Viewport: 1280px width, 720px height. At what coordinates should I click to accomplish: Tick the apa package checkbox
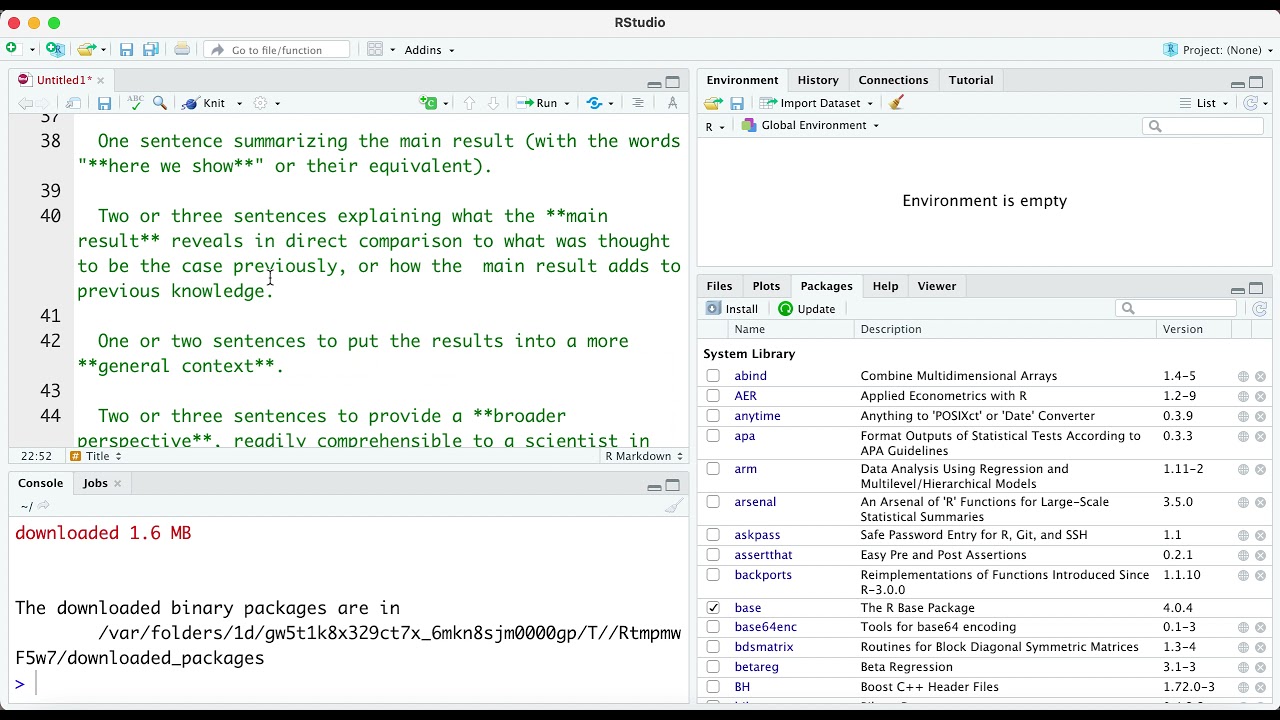tap(713, 436)
